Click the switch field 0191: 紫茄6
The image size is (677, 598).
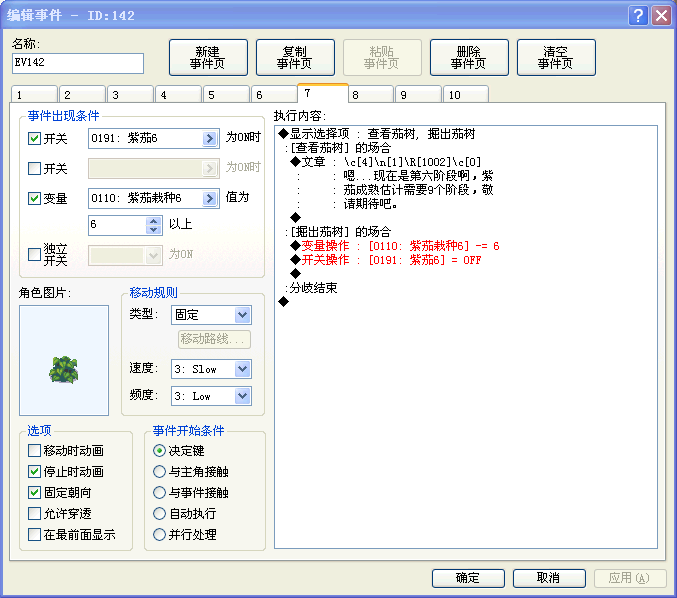[146, 139]
